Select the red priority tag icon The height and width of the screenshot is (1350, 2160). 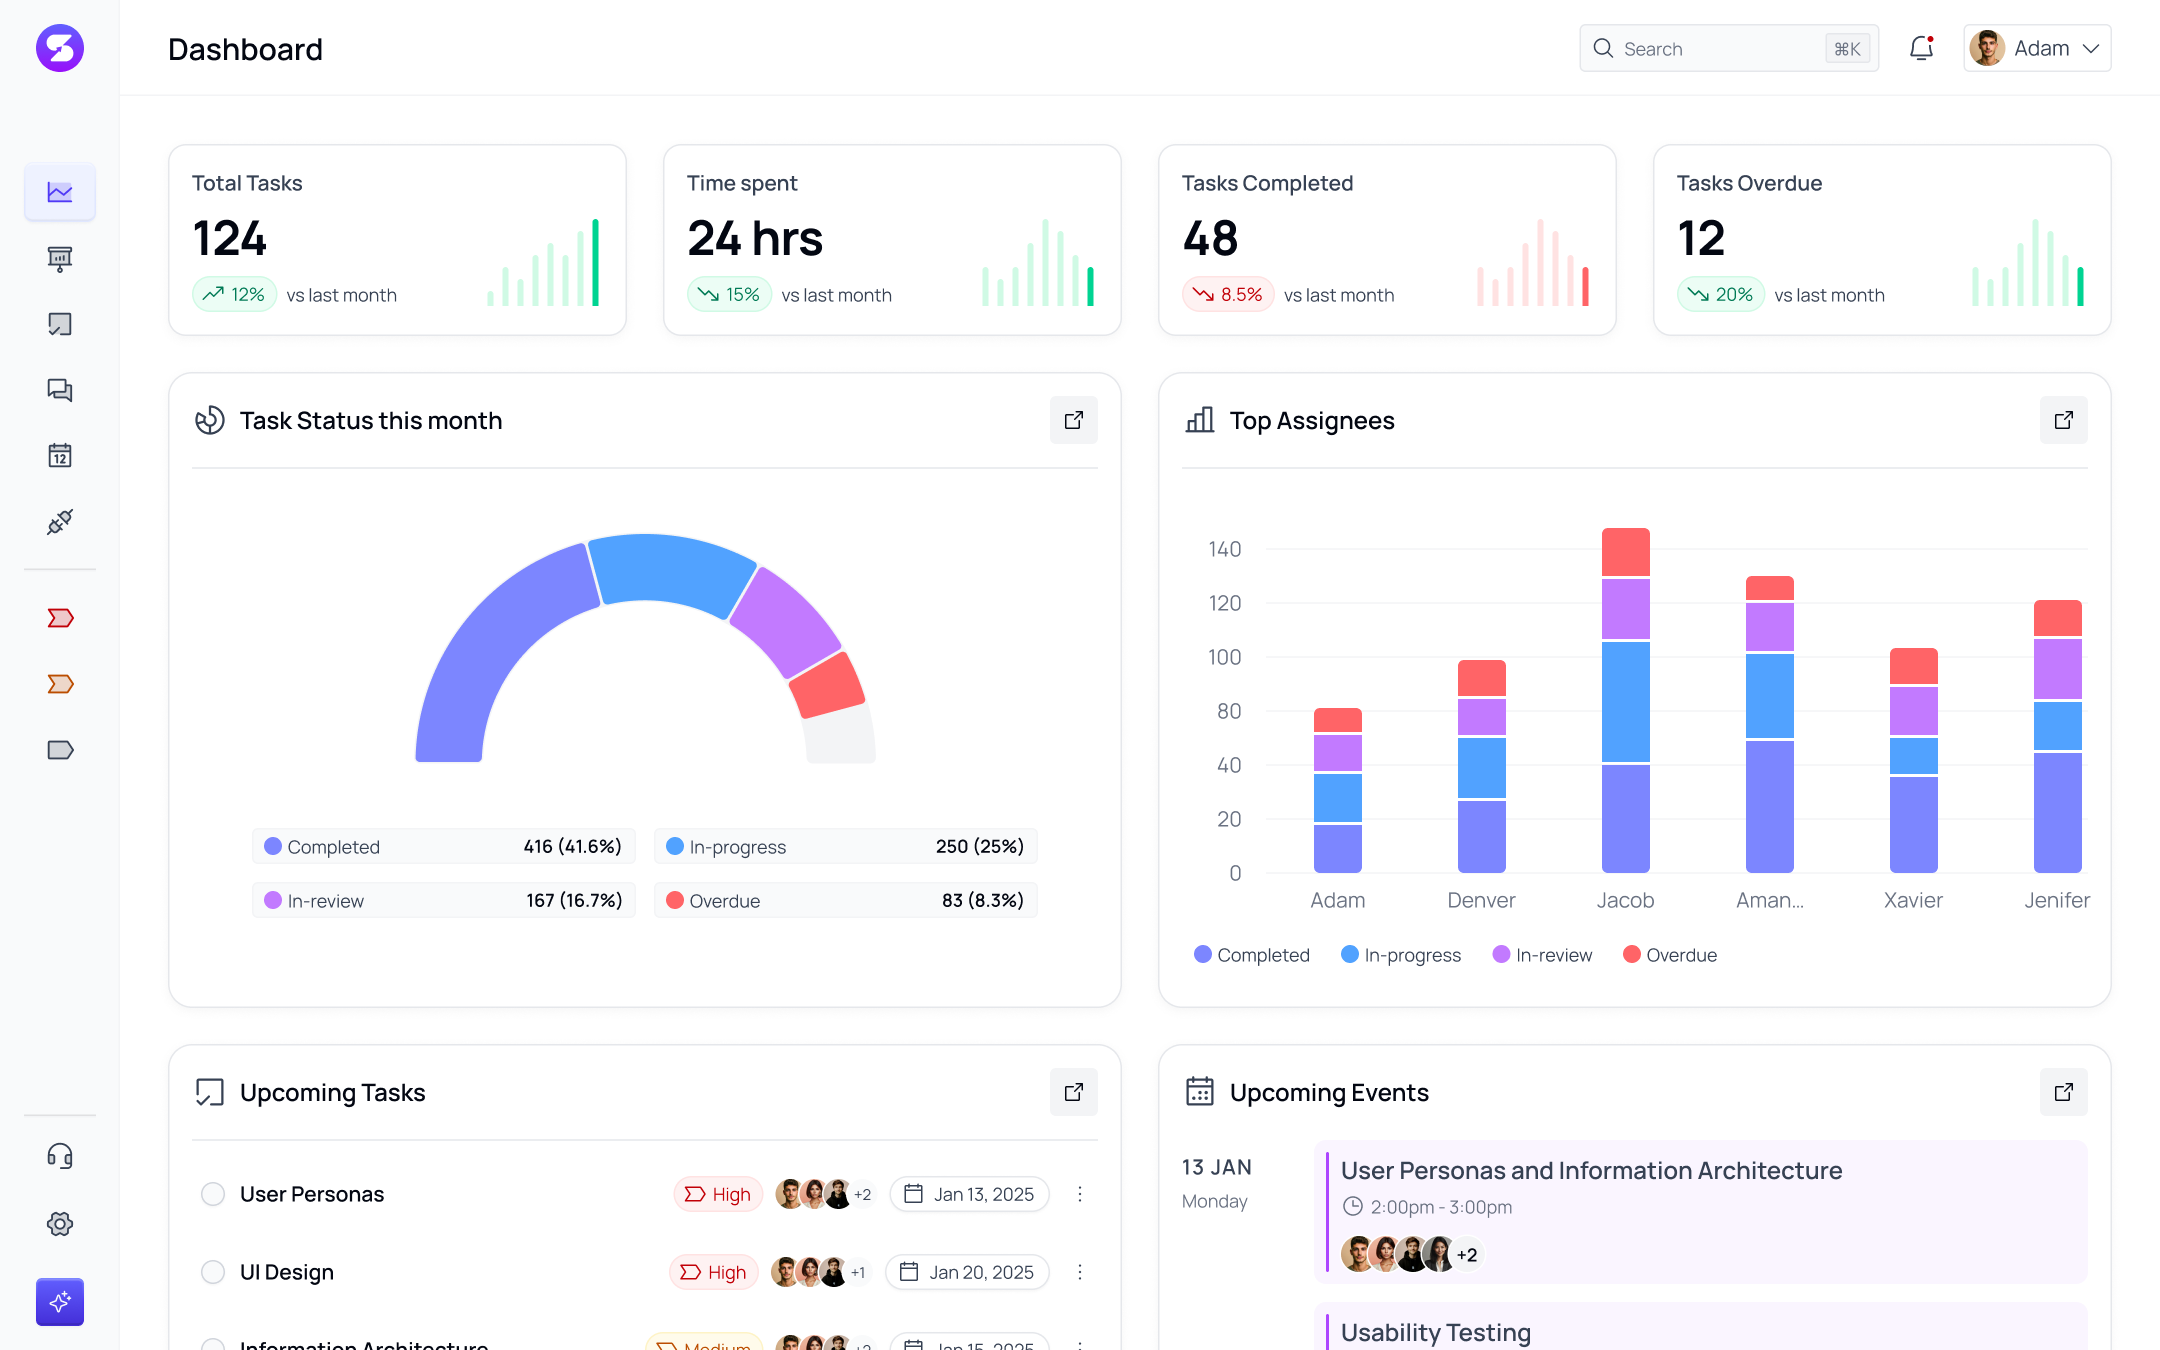60,618
